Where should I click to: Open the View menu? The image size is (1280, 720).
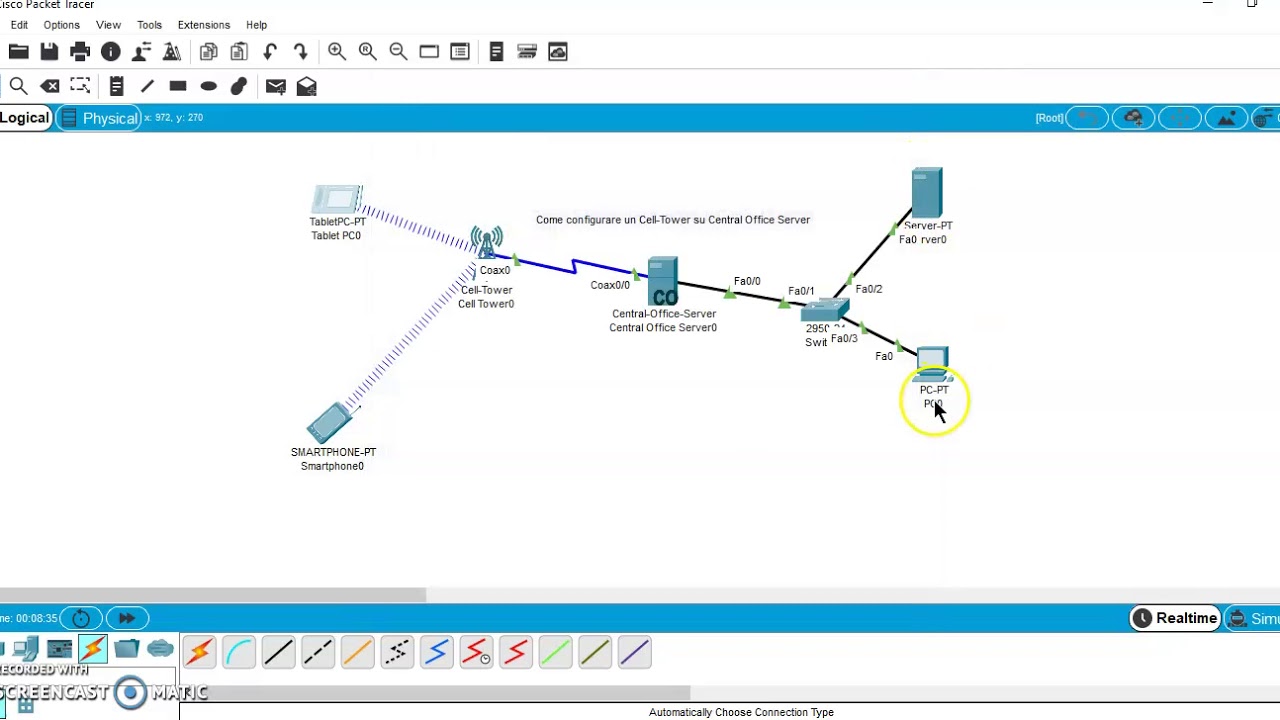(x=108, y=25)
